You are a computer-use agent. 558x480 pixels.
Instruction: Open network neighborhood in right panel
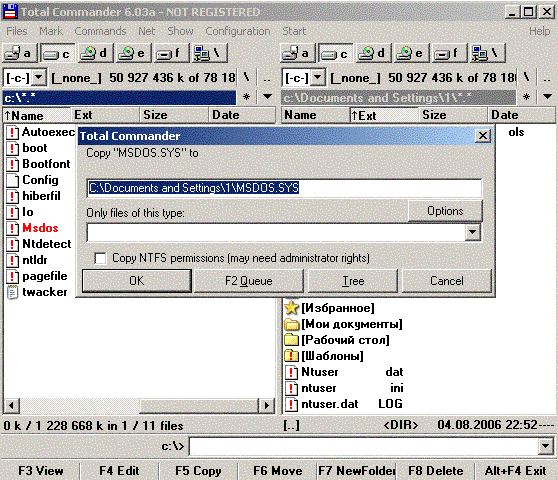point(488,53)
